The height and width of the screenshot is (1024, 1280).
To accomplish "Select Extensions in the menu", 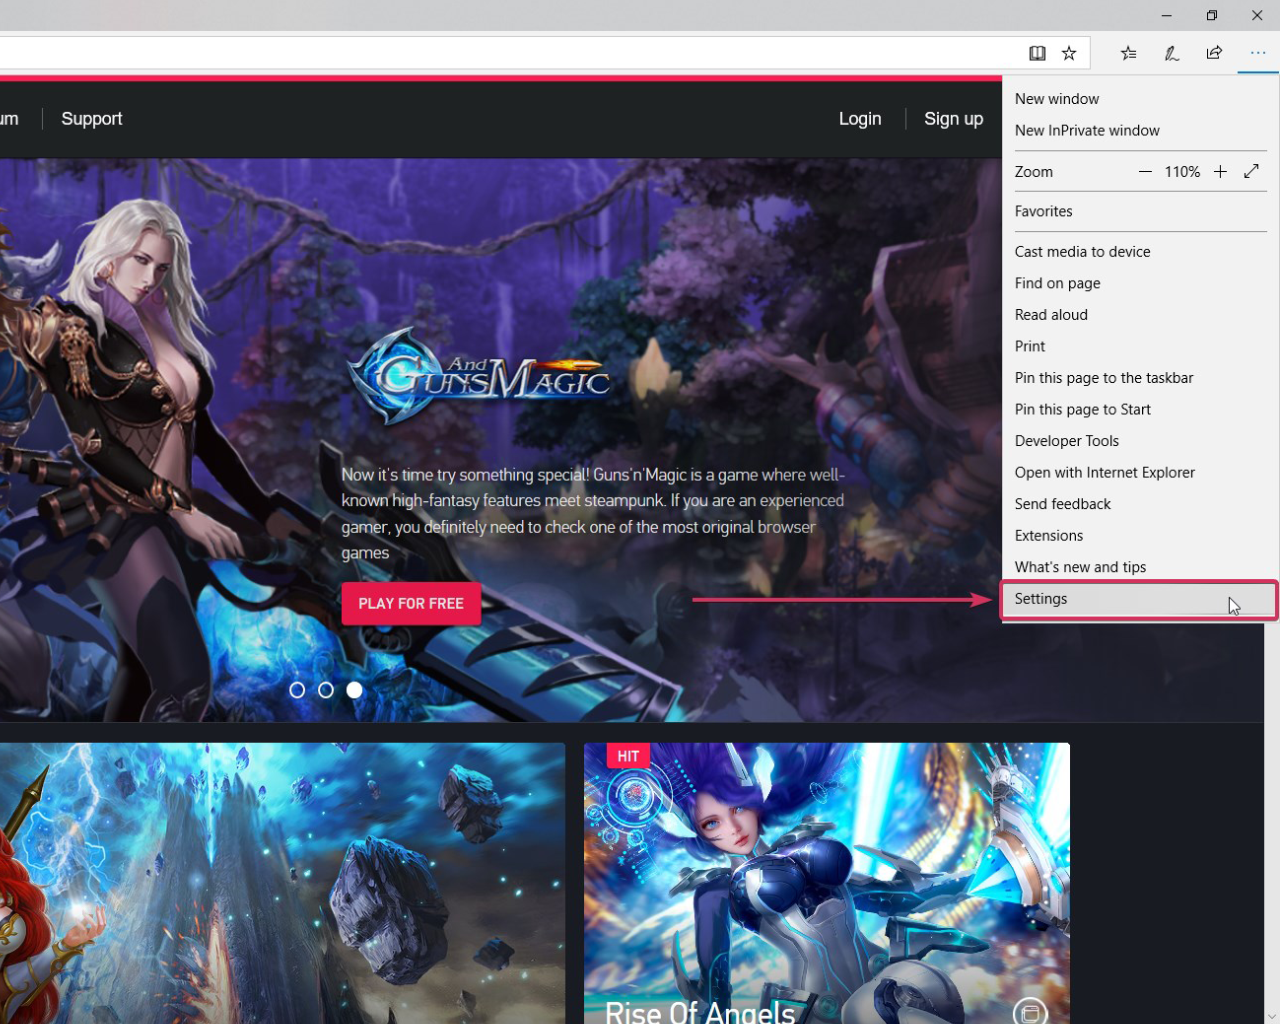I will point(1048,536).
